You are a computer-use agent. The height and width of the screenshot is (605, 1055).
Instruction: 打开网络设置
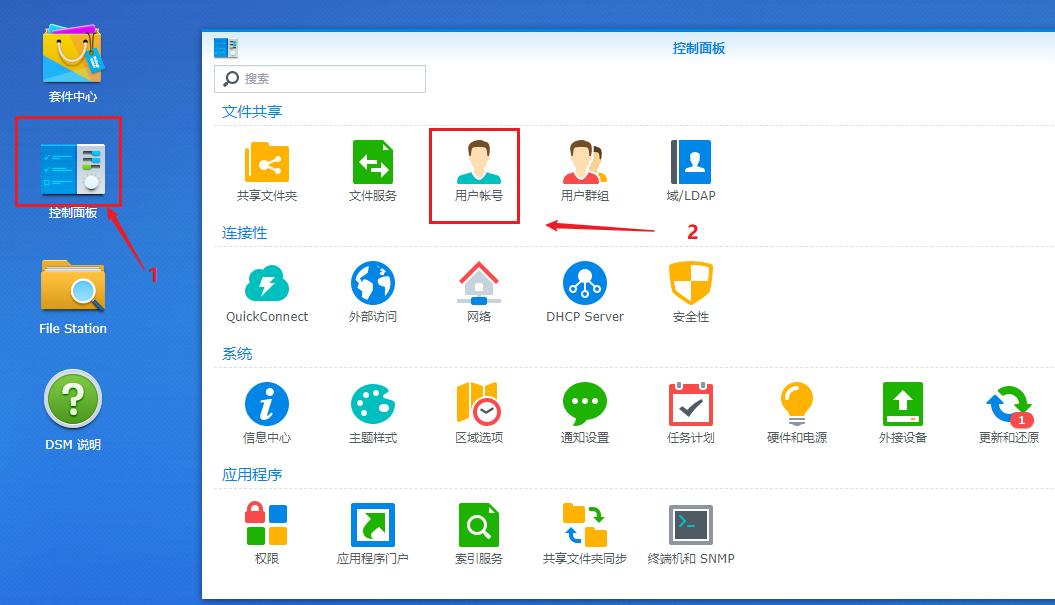click(477, 290)
